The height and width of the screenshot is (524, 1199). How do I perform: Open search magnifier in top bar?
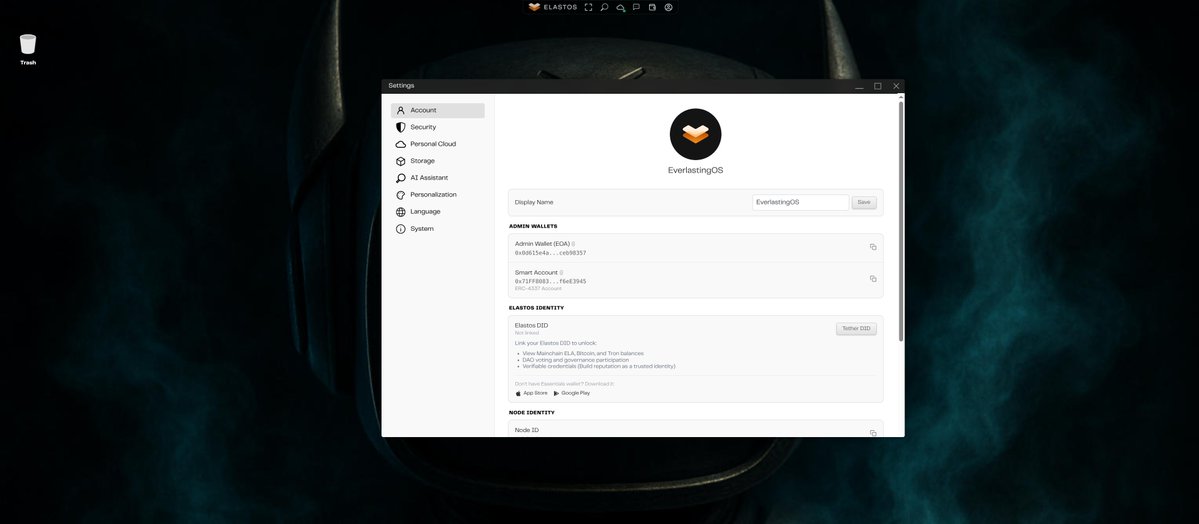pyautogui.click(x=604, y=7)
